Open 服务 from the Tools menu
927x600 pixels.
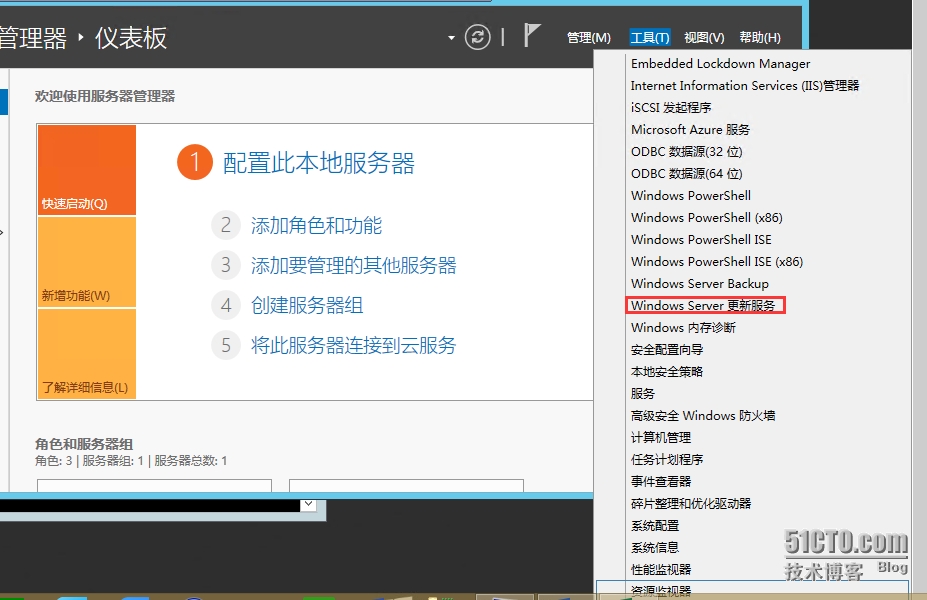(643, 394)
